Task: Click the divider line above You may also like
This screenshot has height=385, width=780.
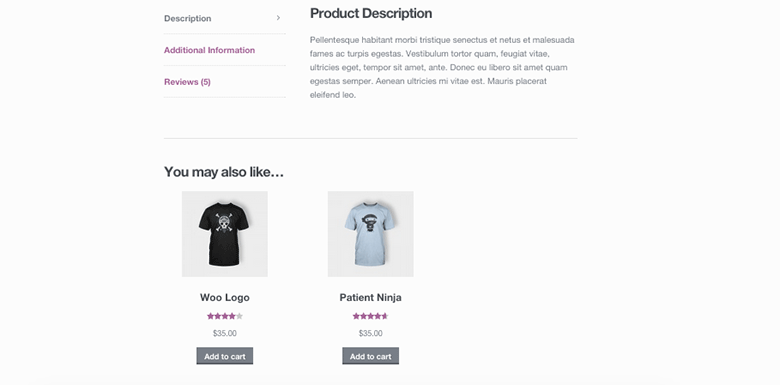Action: [x=371, y=138]
